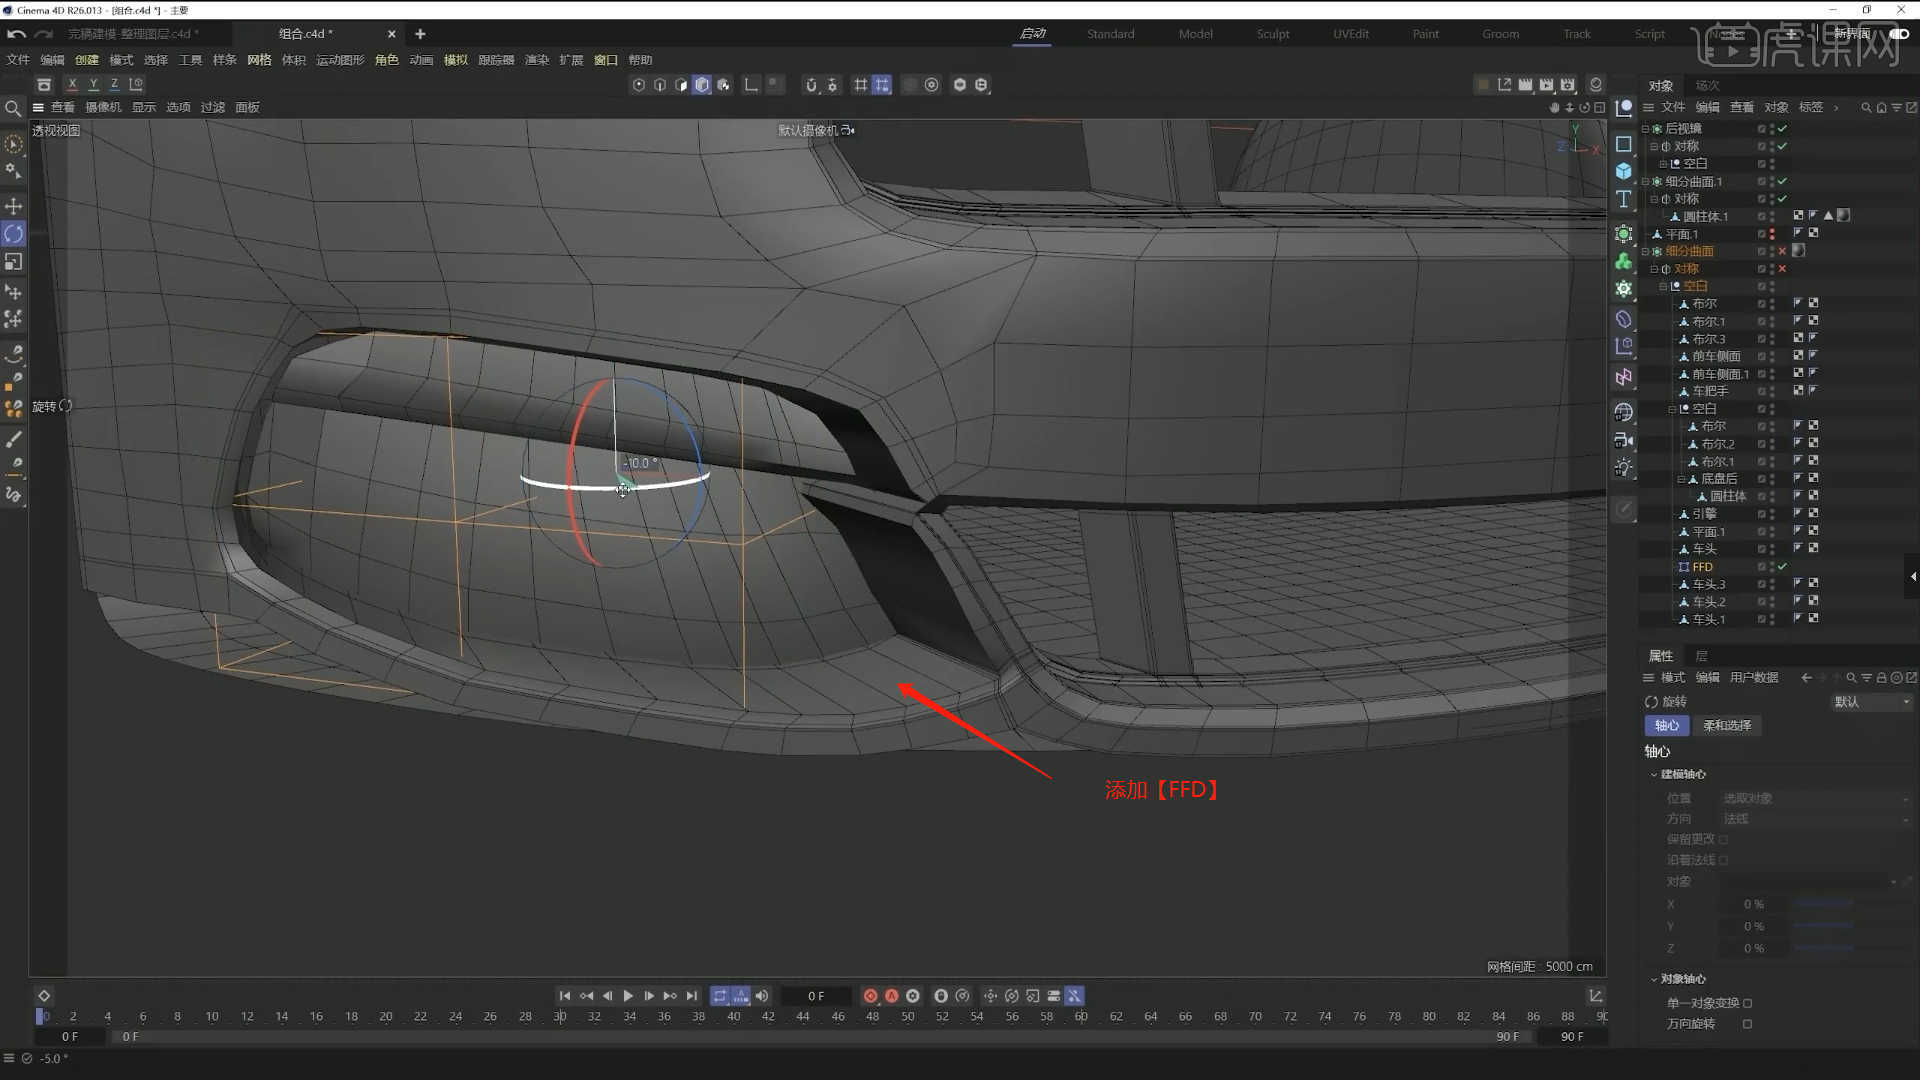Click the current frame field showing 0 F

tap(816, 996)
